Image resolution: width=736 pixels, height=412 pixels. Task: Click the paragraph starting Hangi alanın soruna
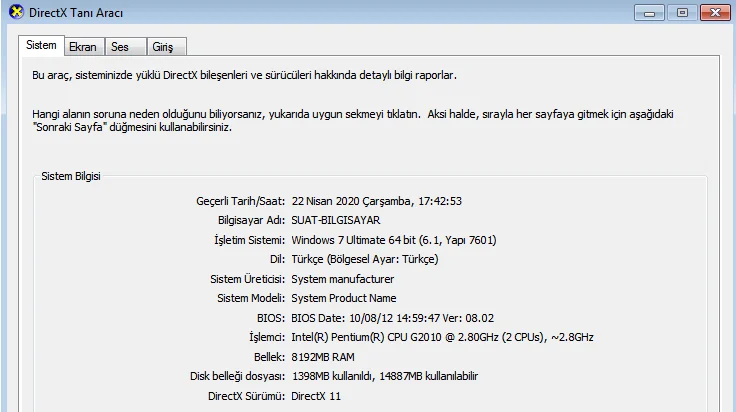coord(353,121)
